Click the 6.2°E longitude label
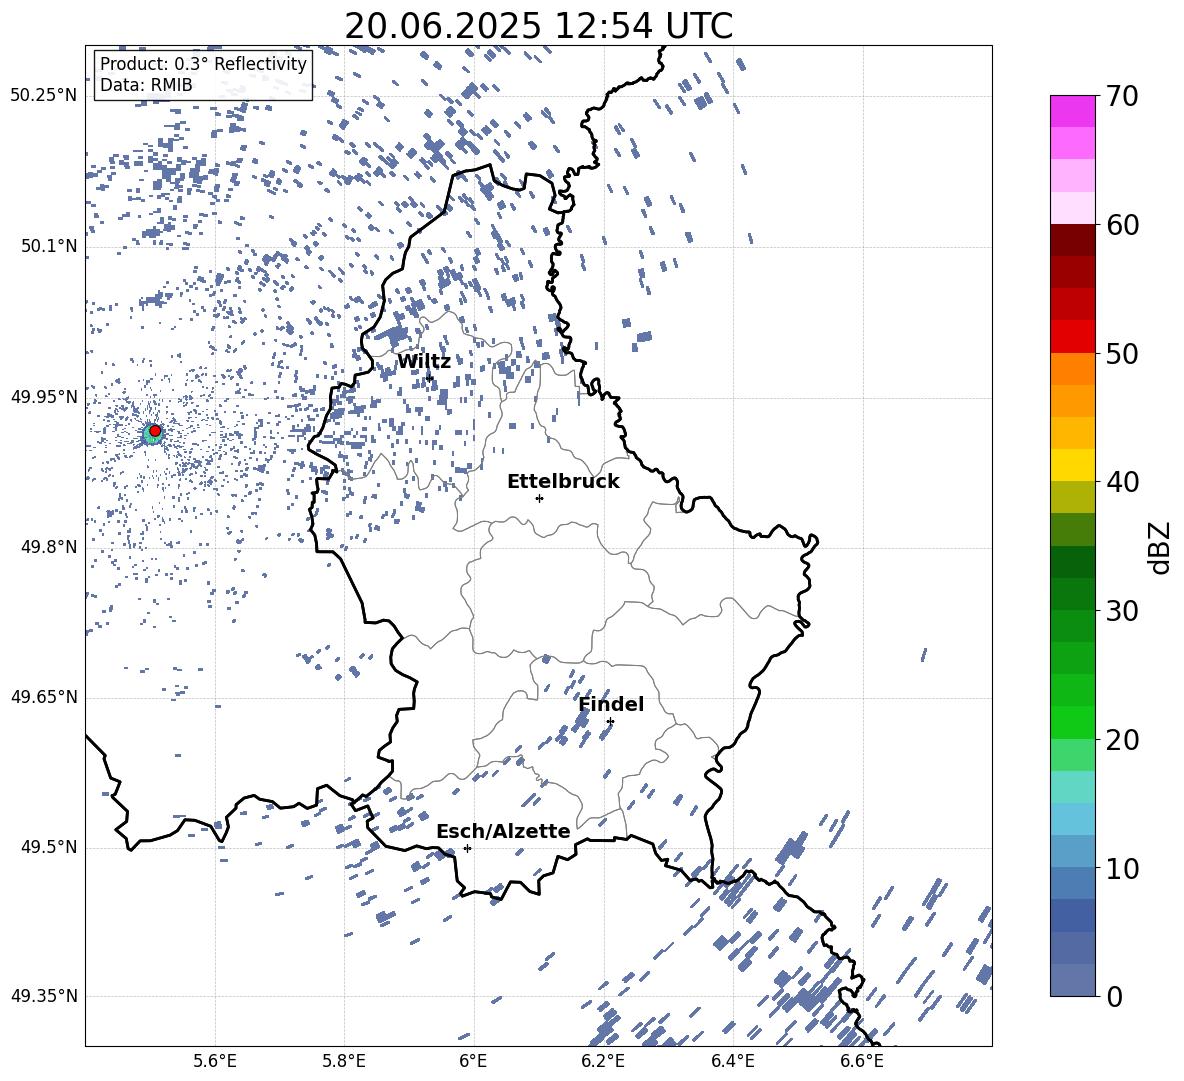This screenshot has height=1081, width=1184. 603,1061
